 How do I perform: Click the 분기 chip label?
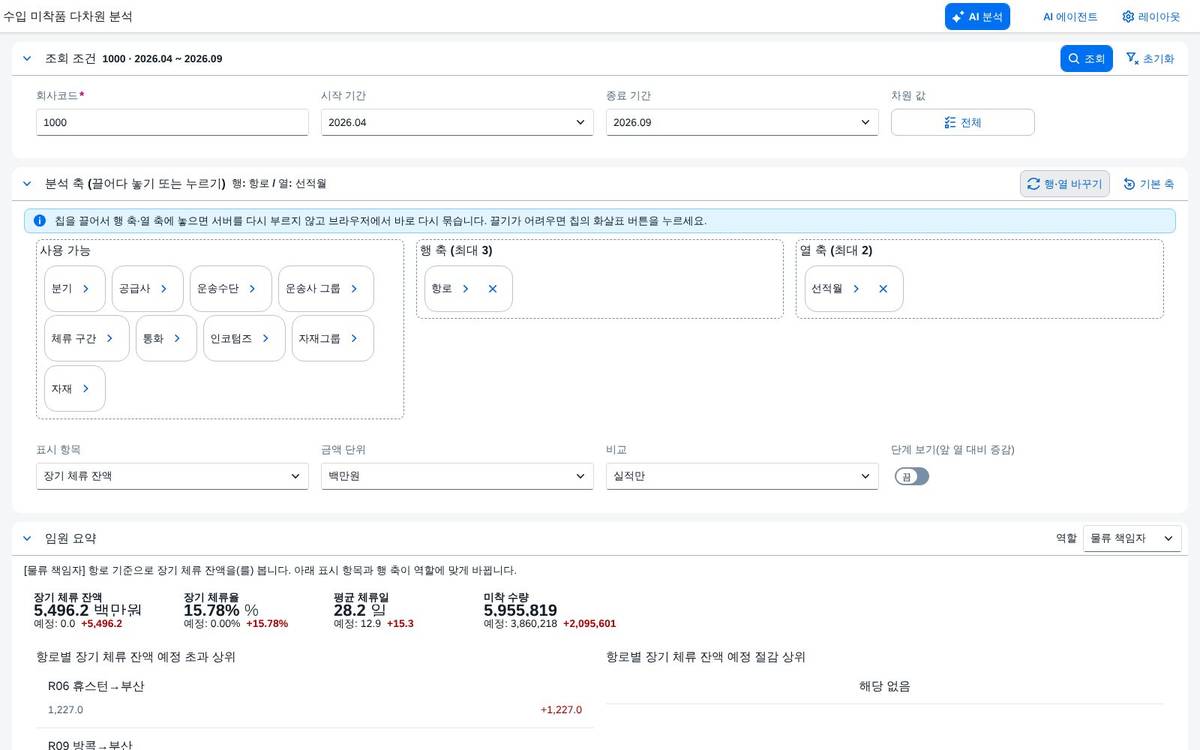tap(61, 288)
